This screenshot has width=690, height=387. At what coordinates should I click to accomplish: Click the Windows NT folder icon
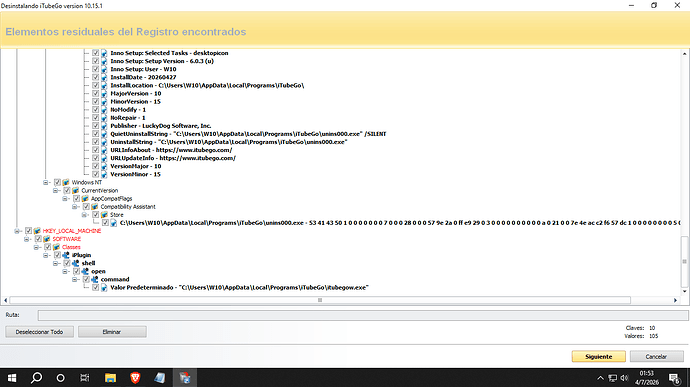(x=66, y=182)
